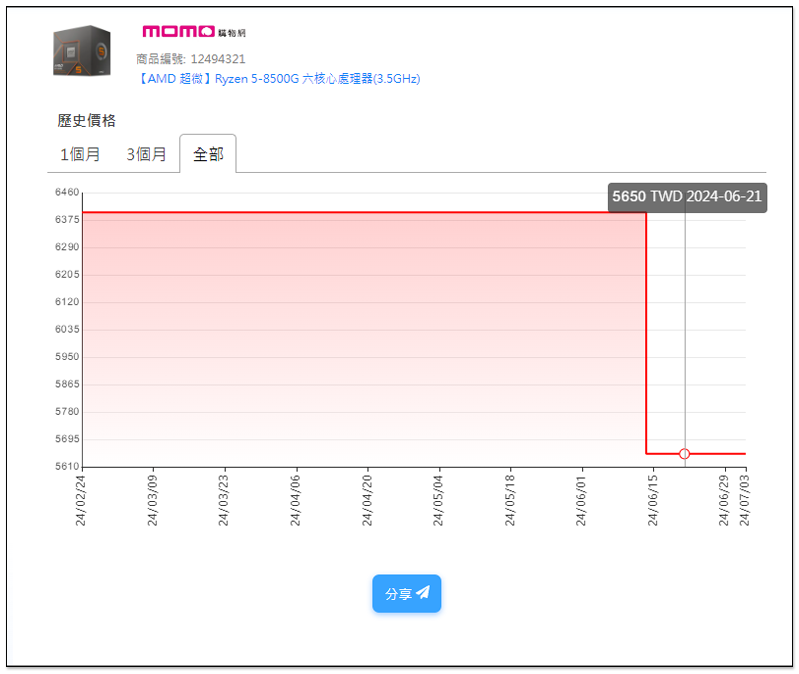The image size is (799, 674).
Task: Open the momo shopping site logo
Action: (194, 32)
